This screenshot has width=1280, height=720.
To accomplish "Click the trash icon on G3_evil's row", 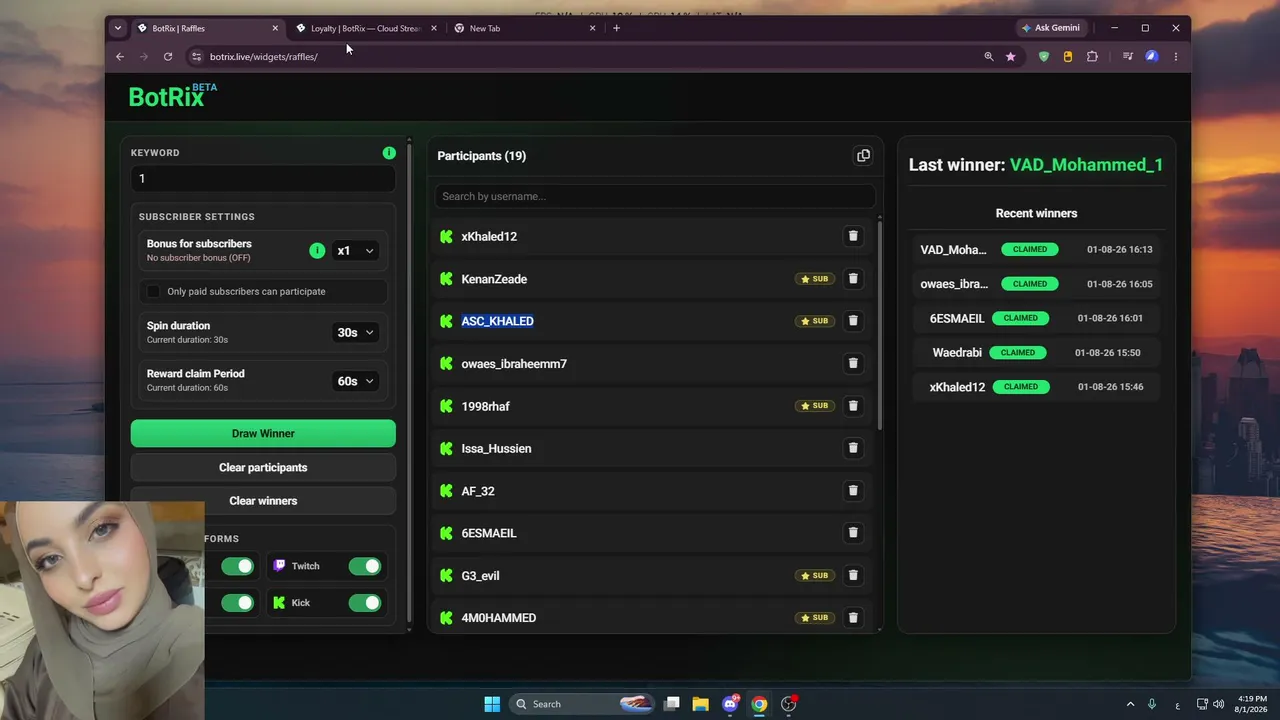I will tap(853, 575).
